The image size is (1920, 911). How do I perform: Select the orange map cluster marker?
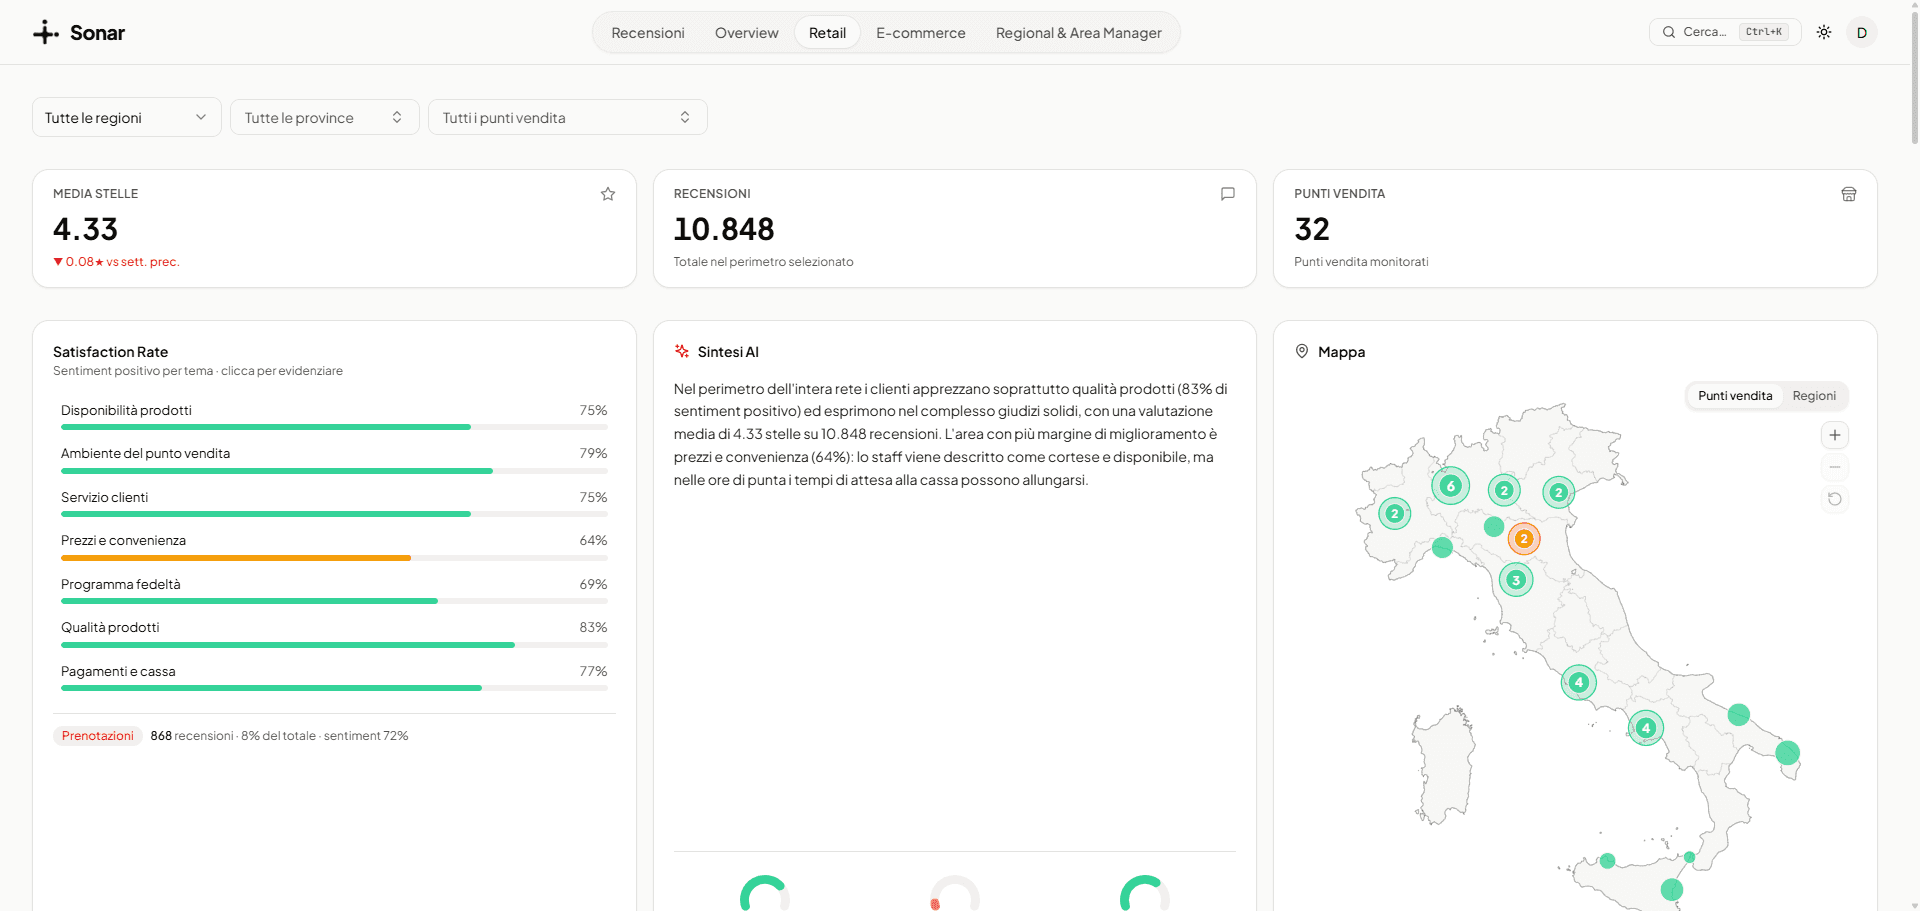coord(1524,539)
